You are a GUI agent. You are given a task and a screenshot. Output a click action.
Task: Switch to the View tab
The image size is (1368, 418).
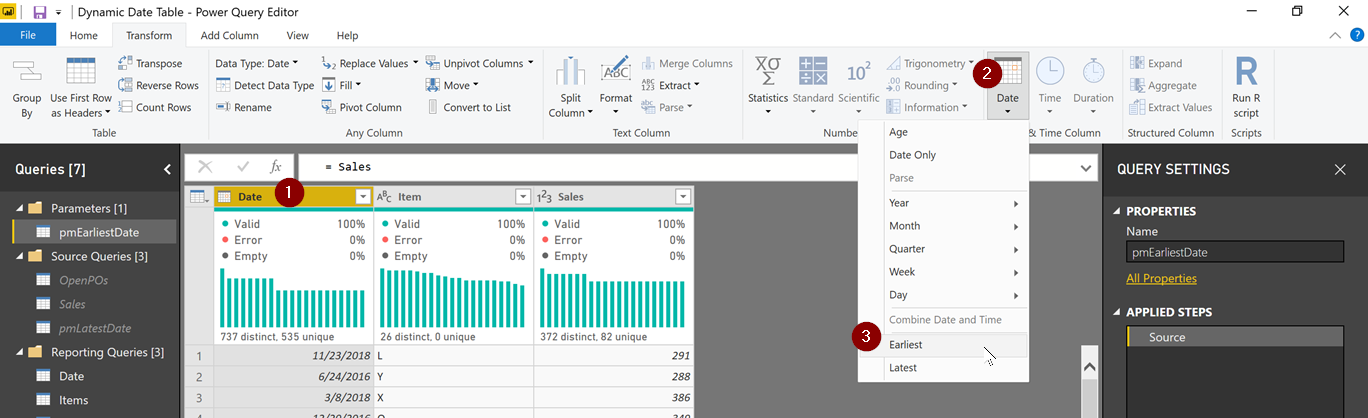[298, 35]
